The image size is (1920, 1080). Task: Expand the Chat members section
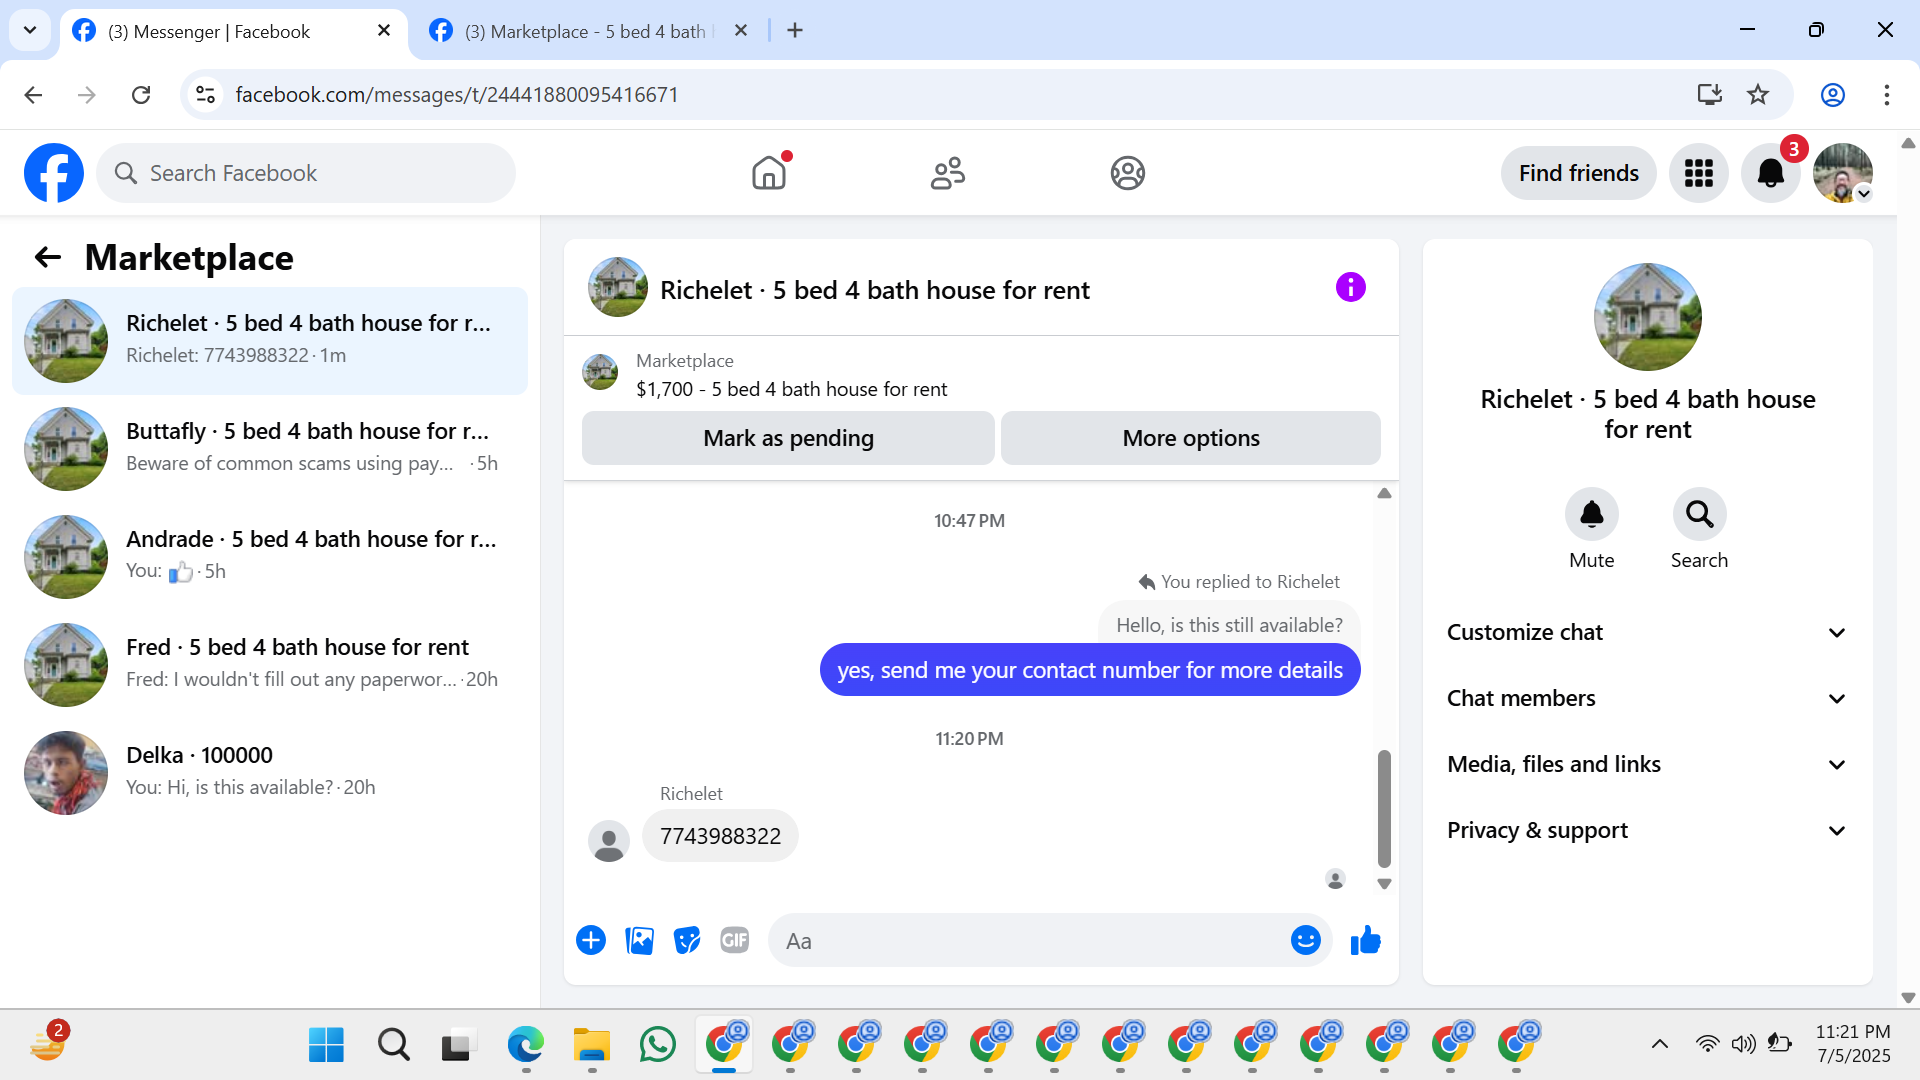pos(1647,698)
